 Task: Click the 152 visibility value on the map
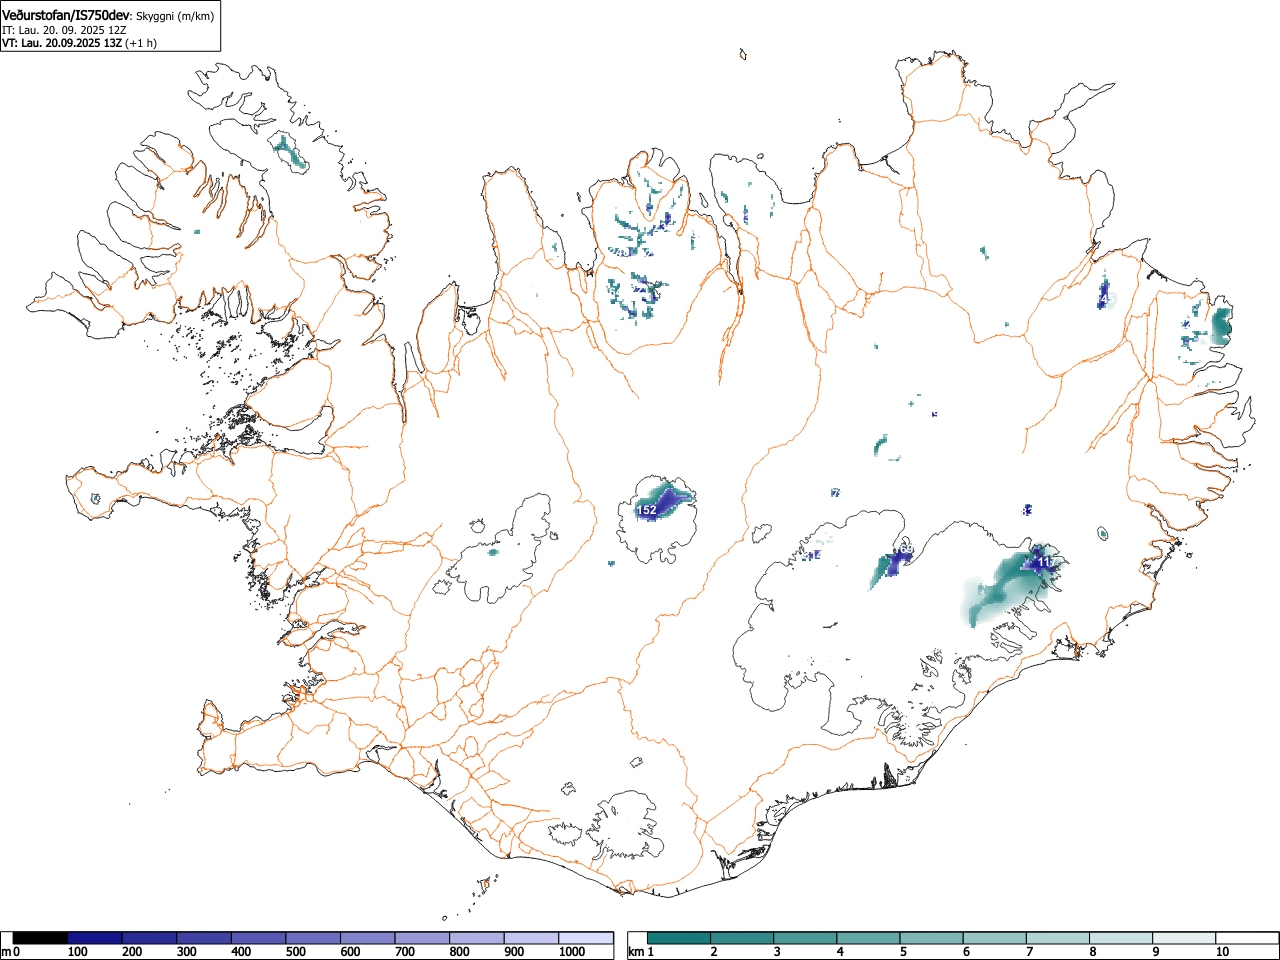647,510
